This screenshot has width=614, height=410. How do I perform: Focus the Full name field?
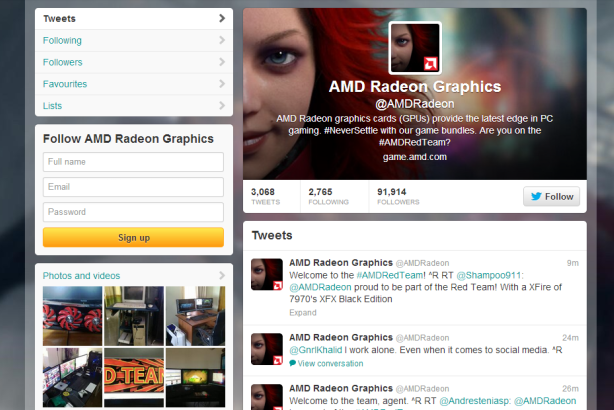point(133,162)
